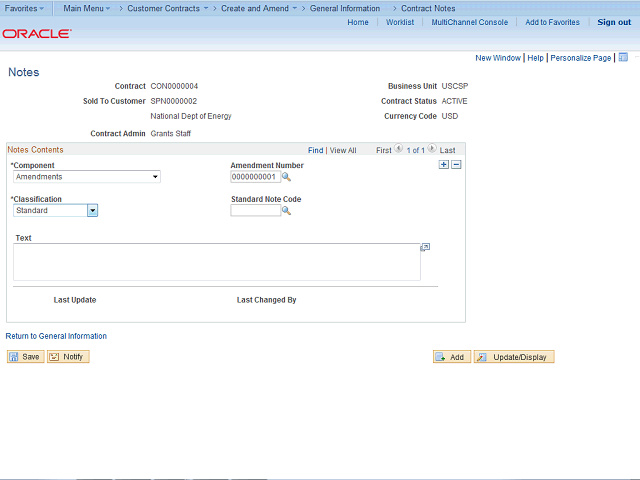
Task: Click Return to General Information link
Action: tap(56, 336)
